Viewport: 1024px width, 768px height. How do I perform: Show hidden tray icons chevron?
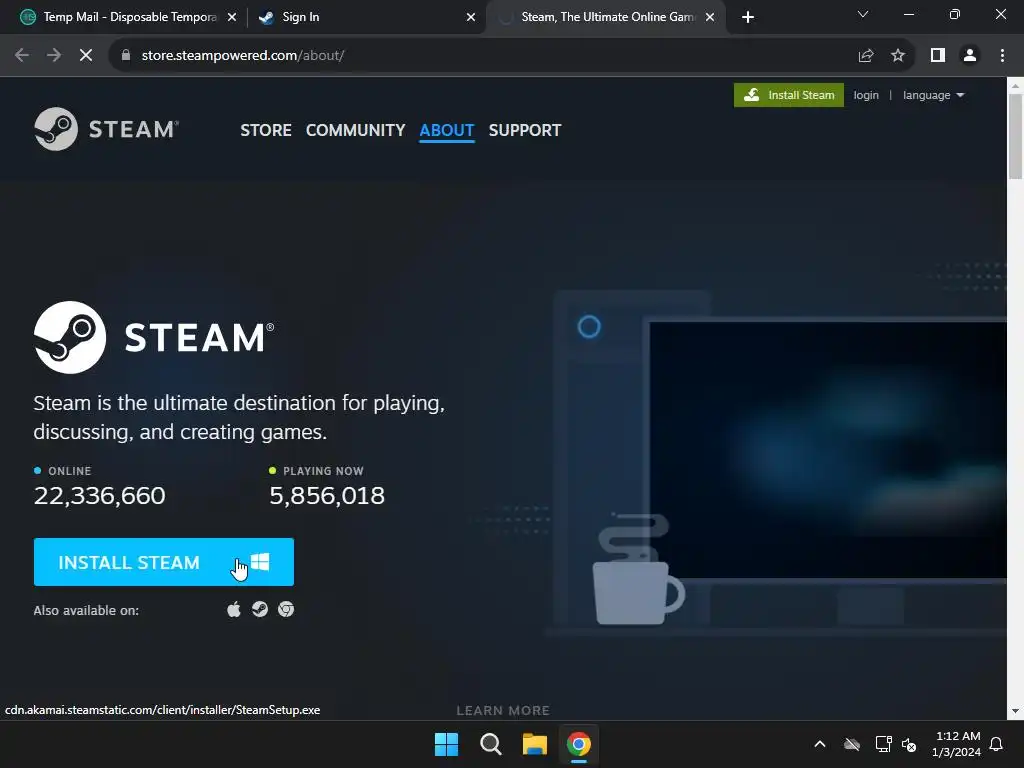coord(820,744)
